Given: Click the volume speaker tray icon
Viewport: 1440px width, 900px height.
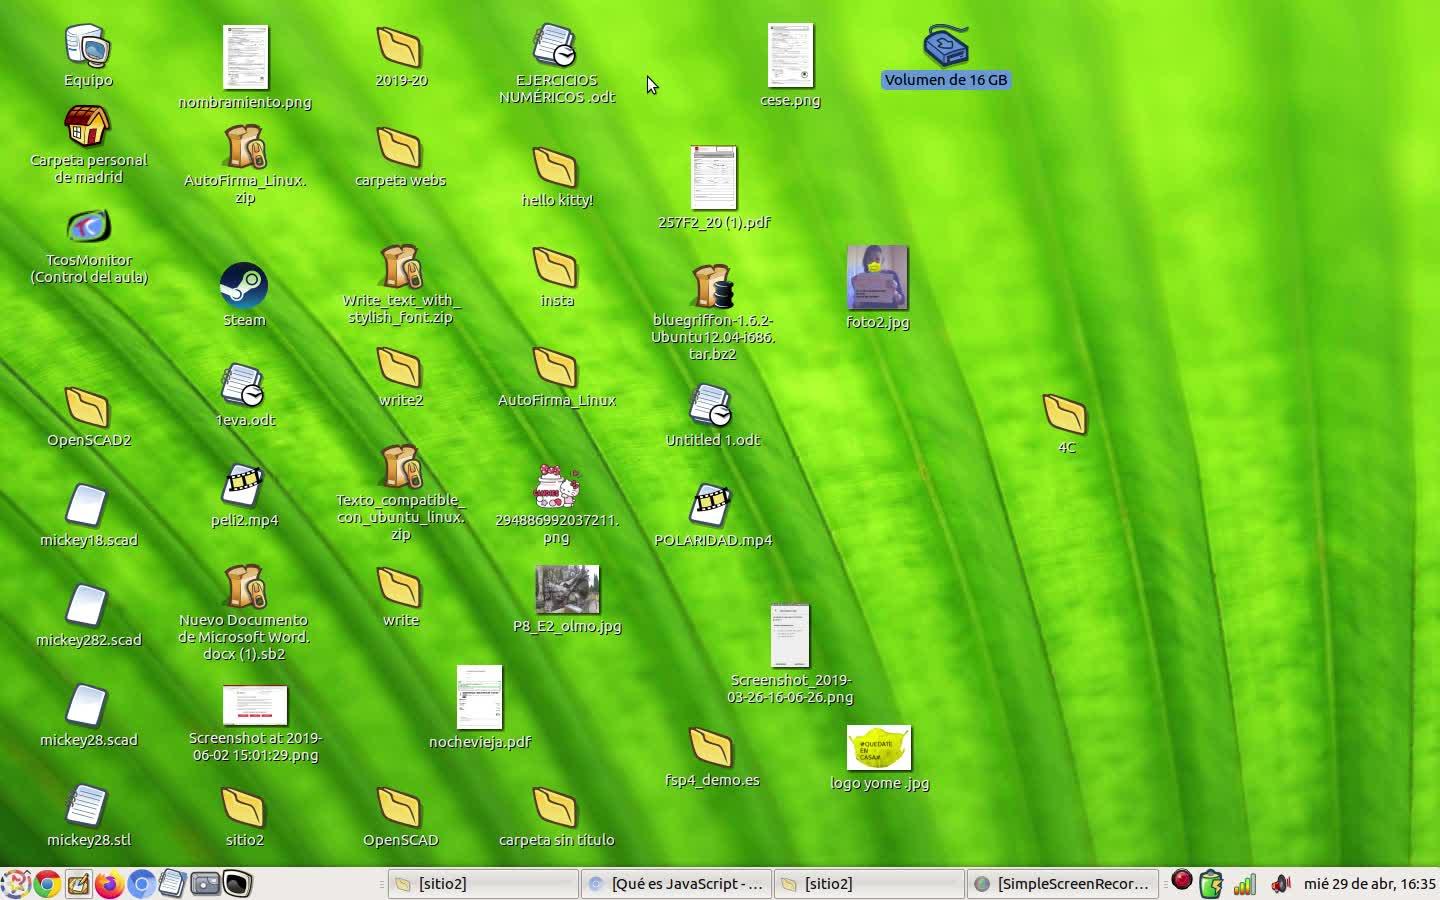Looking at the screenshot, I should [1279, 884].
